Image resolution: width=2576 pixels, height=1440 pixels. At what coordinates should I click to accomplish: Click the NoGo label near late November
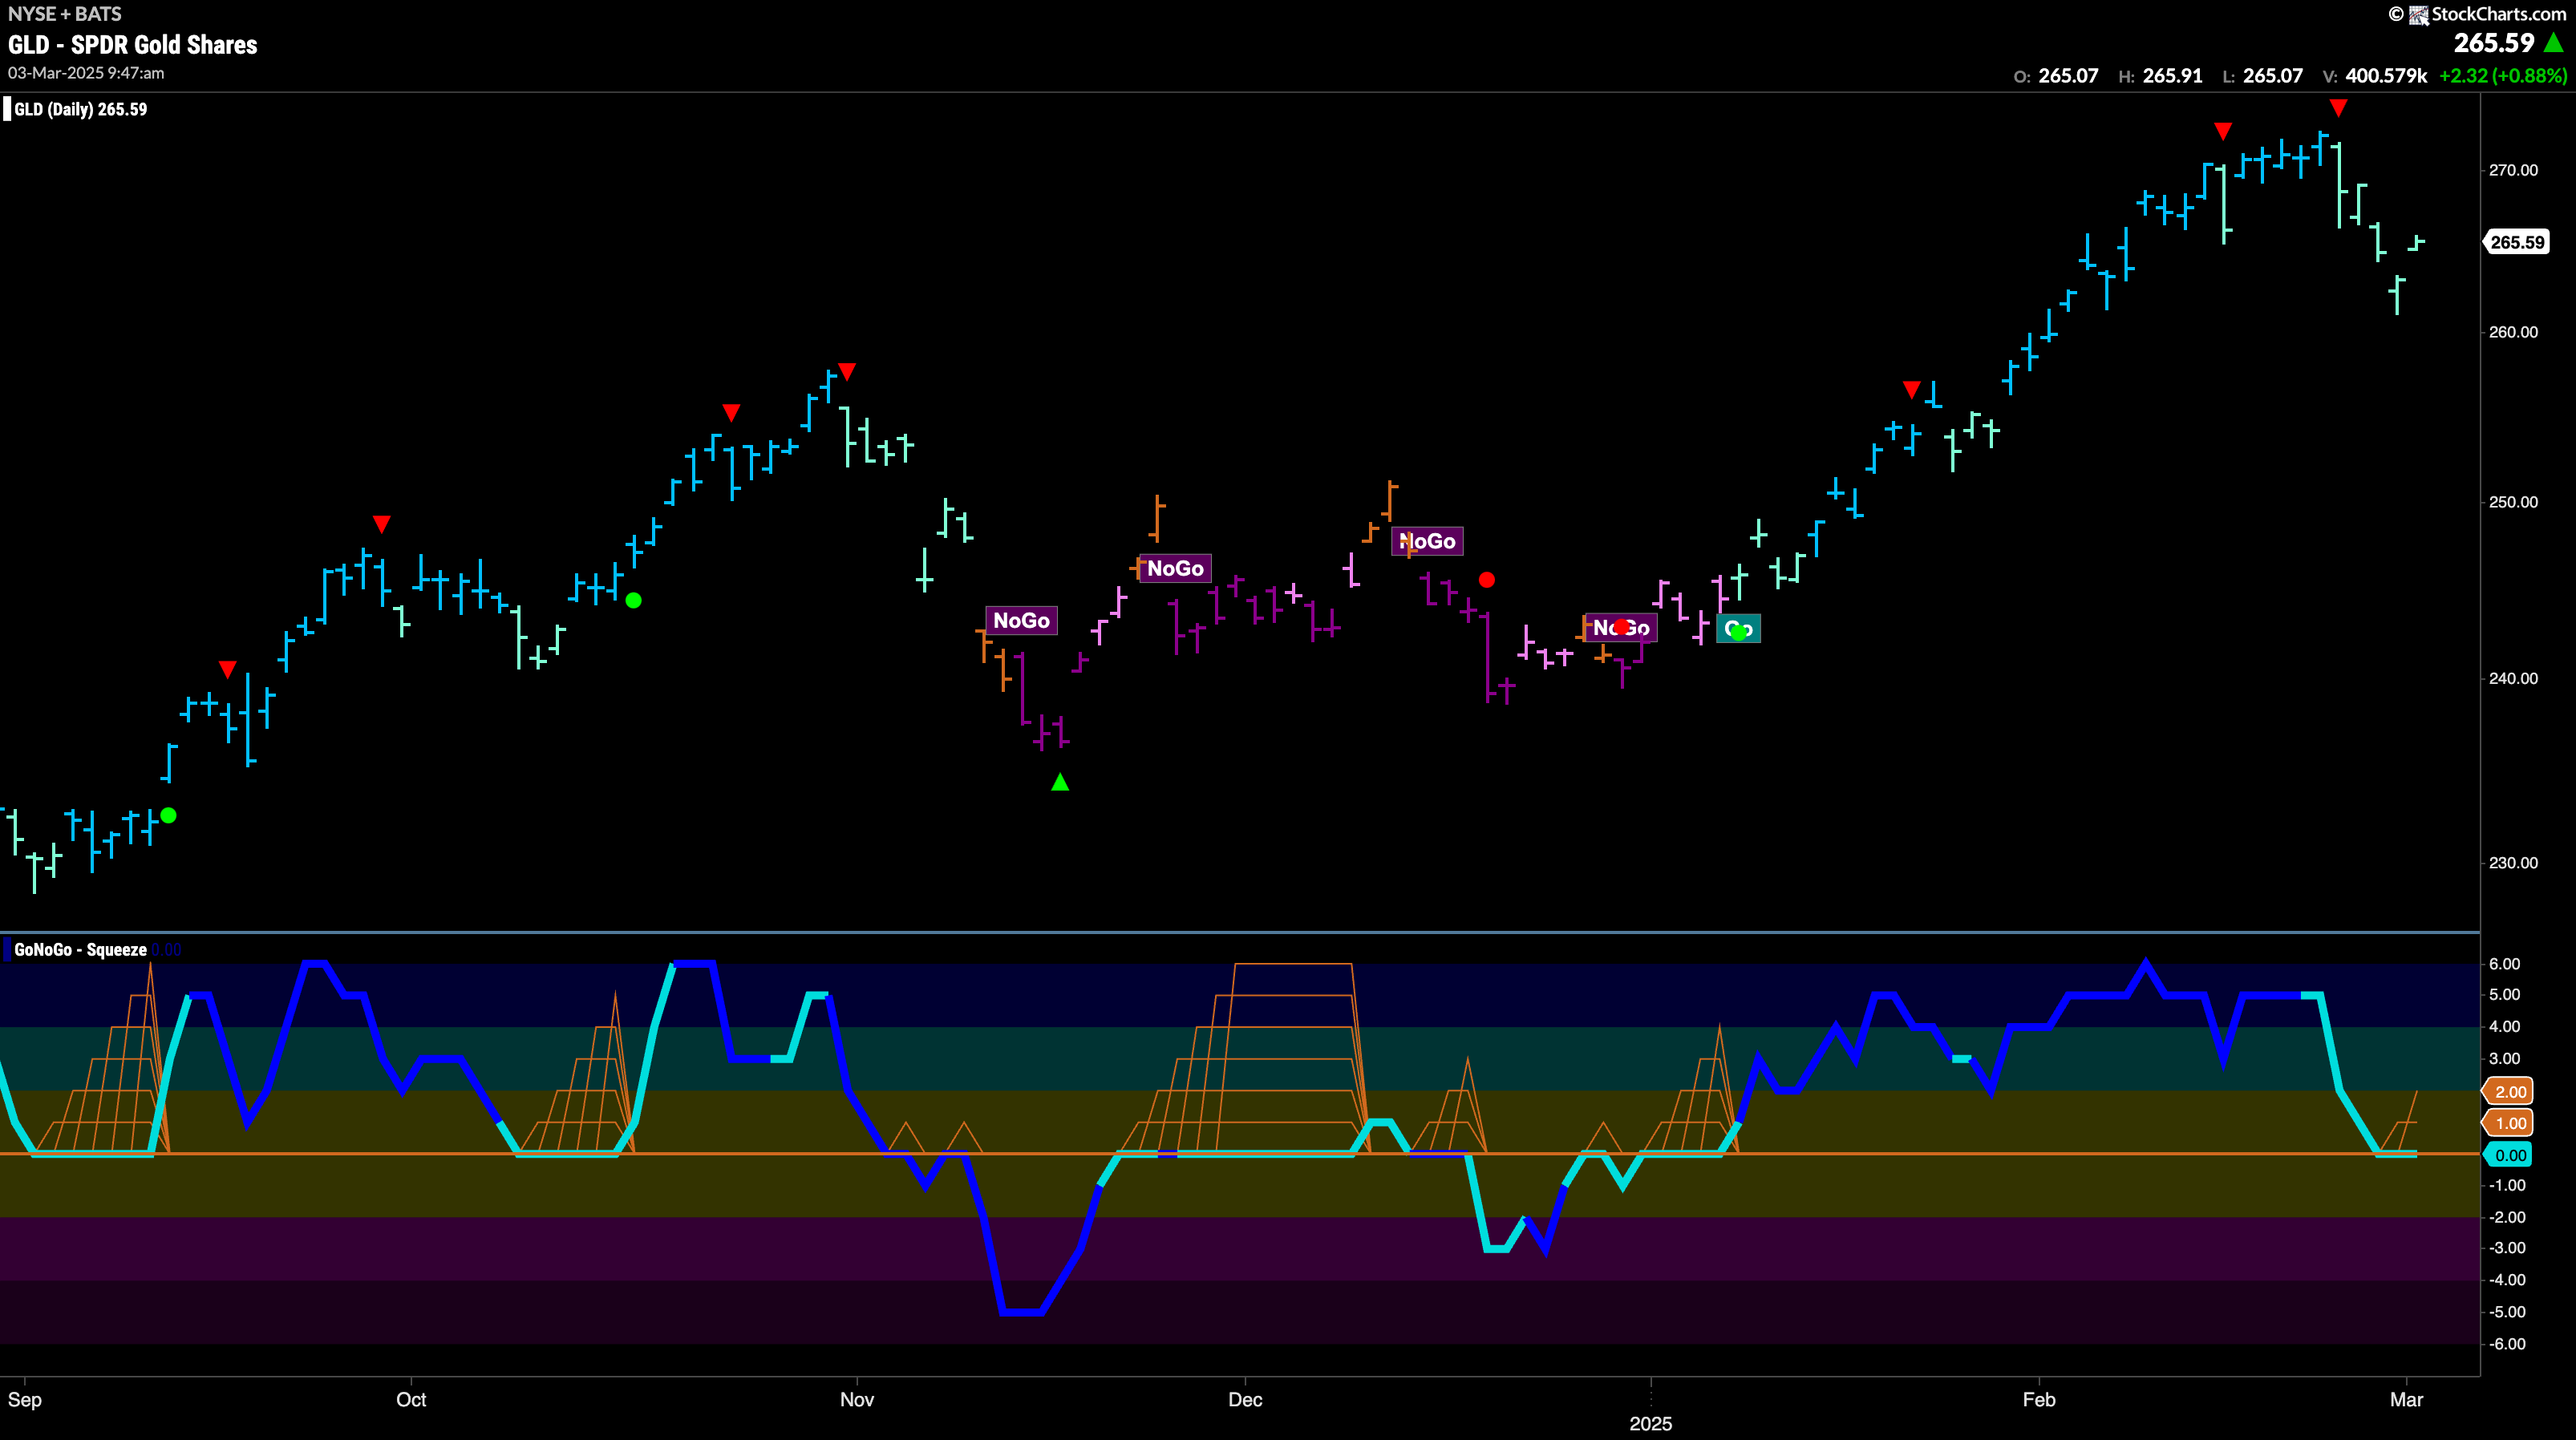pos(1175,568)
